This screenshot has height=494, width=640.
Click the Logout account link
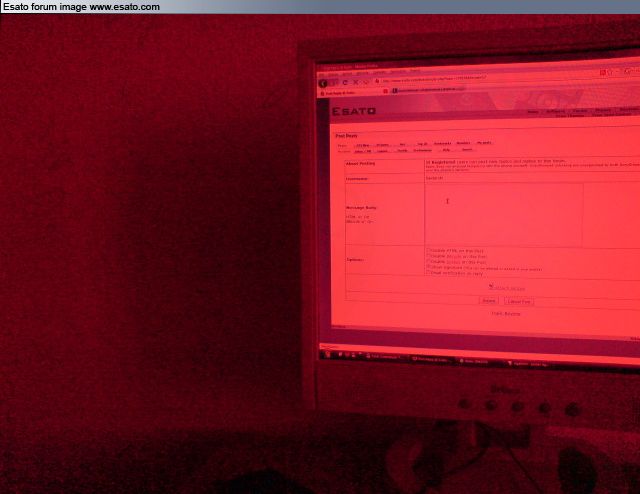tap(382, 151)
